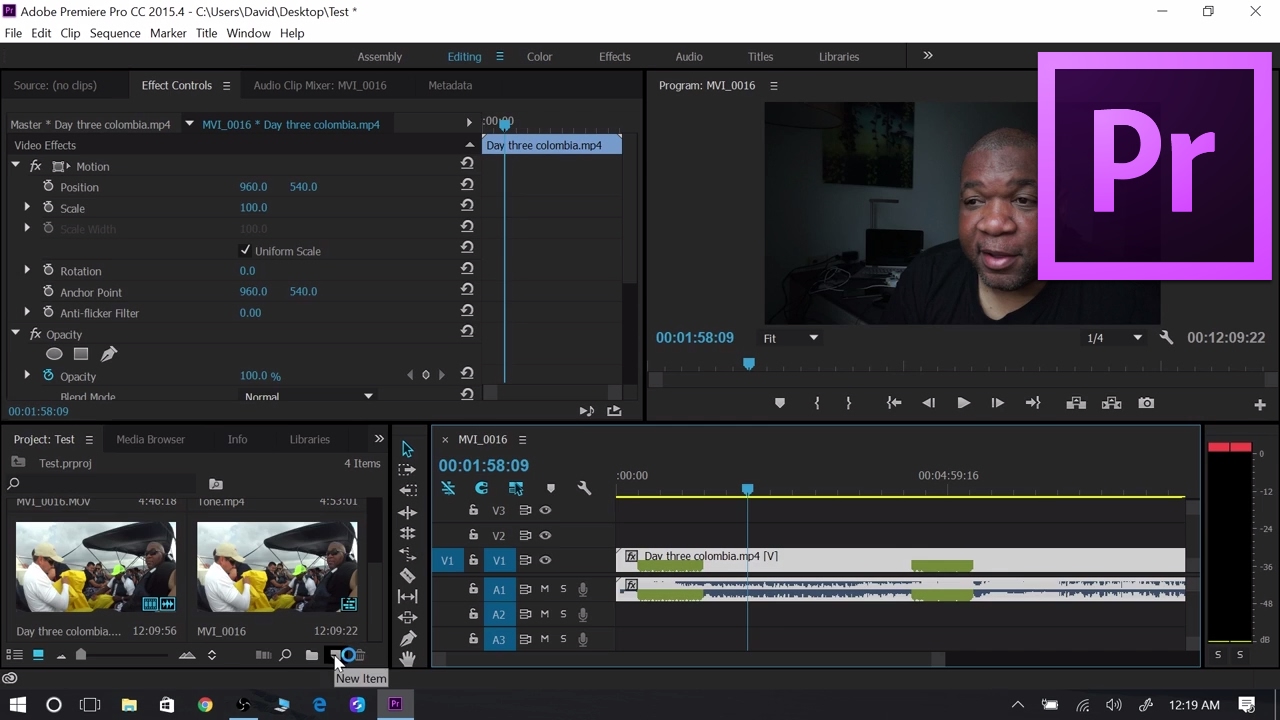Select the Track Select Forward tool
This screenshot has height=720, width=1280.
[407, 469]
